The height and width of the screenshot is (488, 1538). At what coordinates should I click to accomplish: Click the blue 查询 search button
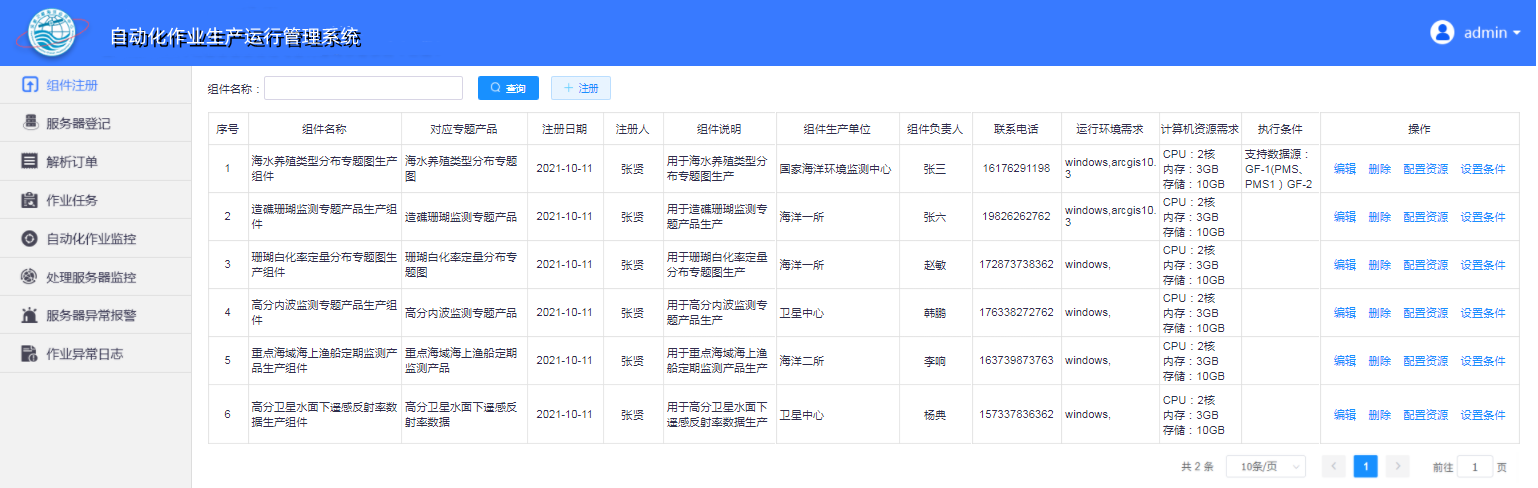point(508,88)
